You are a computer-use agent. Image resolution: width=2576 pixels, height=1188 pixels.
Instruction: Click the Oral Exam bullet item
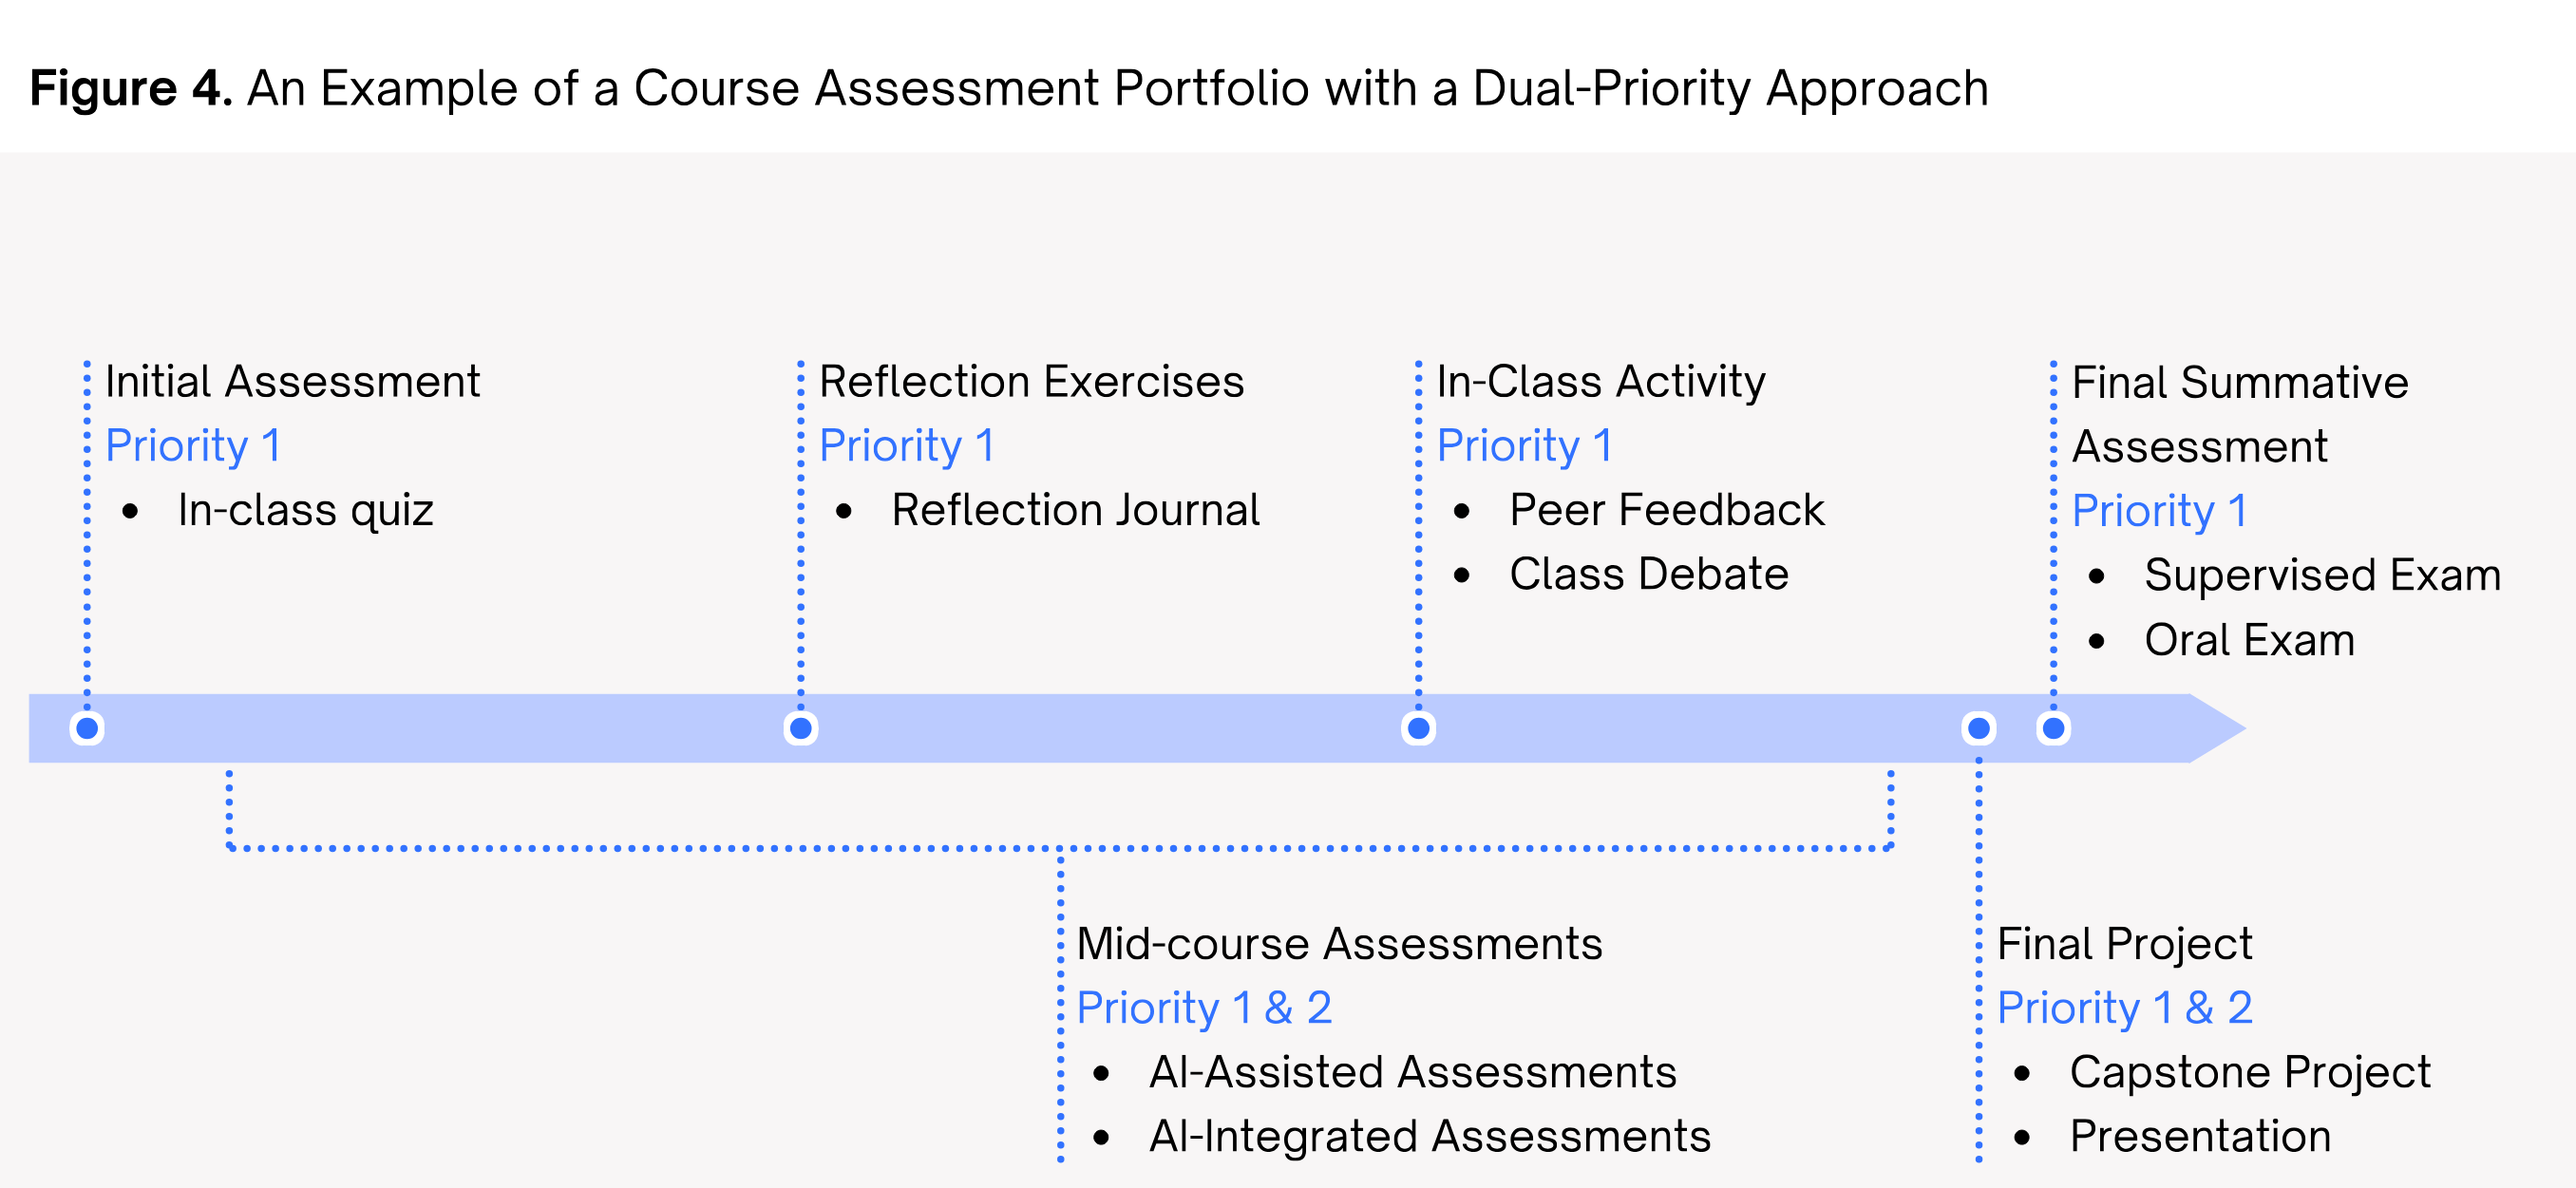point(2249,640)
